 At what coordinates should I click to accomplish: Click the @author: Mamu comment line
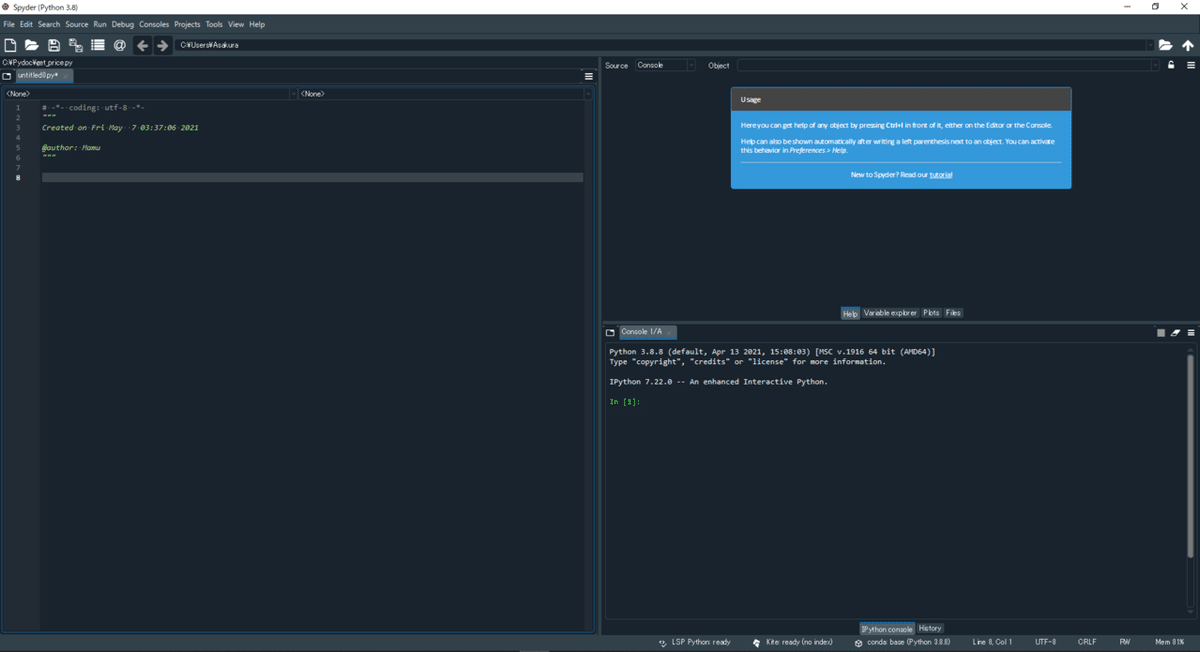[71, 148]
